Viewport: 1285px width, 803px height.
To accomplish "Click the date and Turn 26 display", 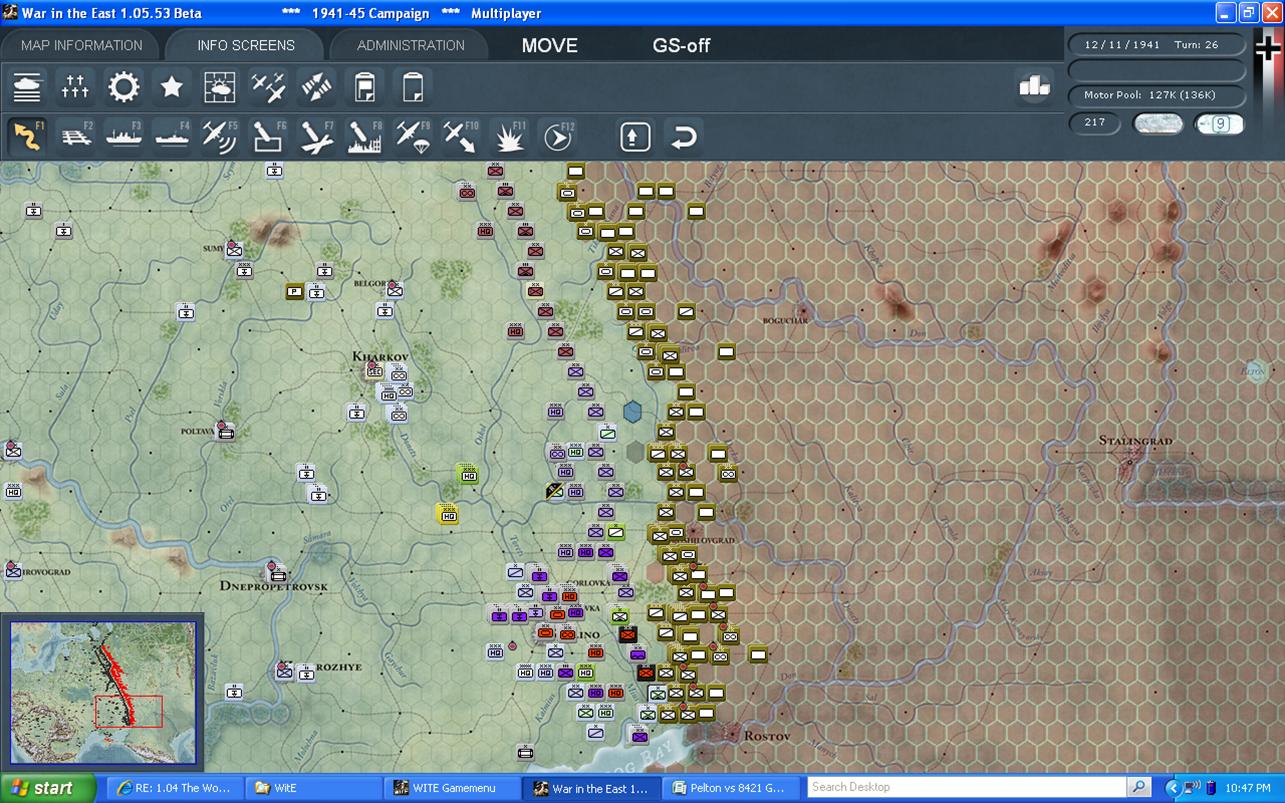I will (x=1157, y=45).
